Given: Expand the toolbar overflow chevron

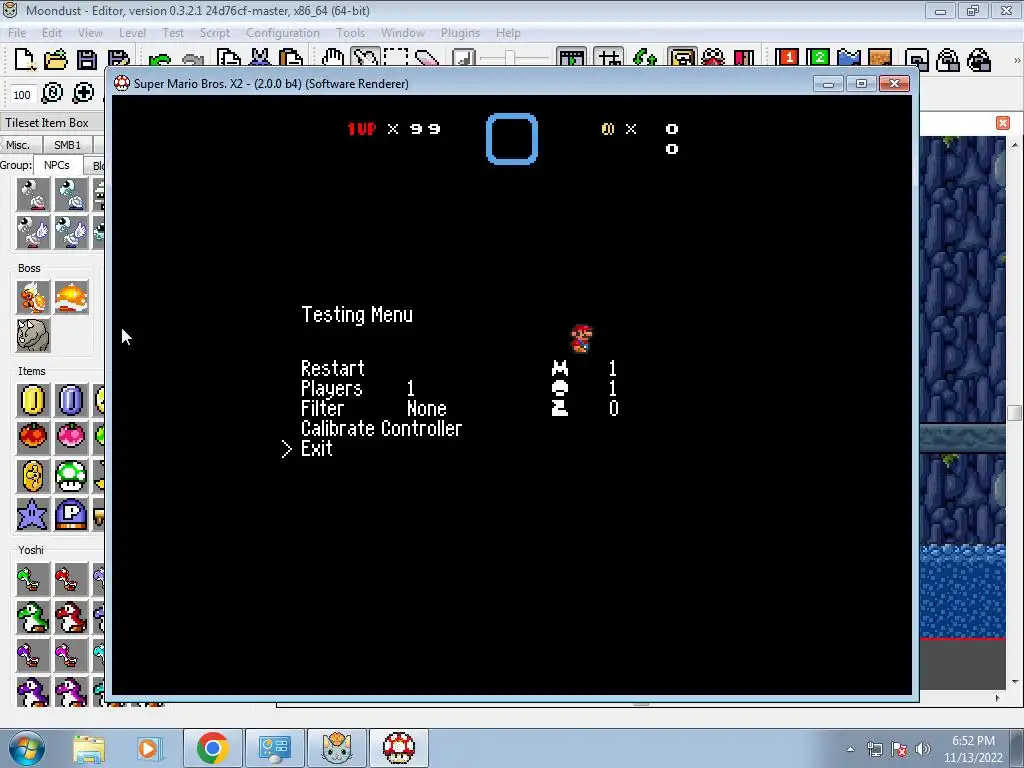Looking at the screenshot, I should tap(1016, 60).
